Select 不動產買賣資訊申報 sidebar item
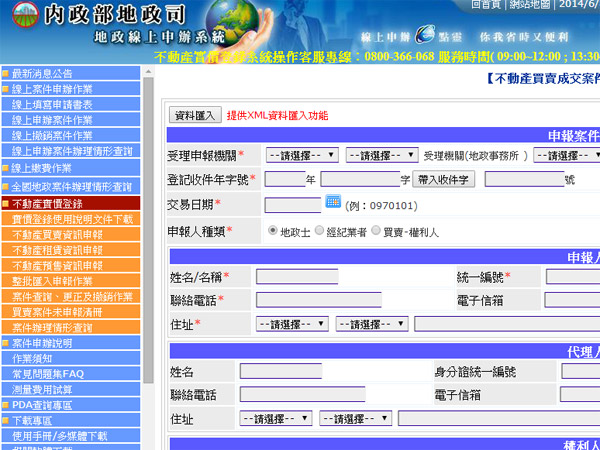 [x=57, y=234]
